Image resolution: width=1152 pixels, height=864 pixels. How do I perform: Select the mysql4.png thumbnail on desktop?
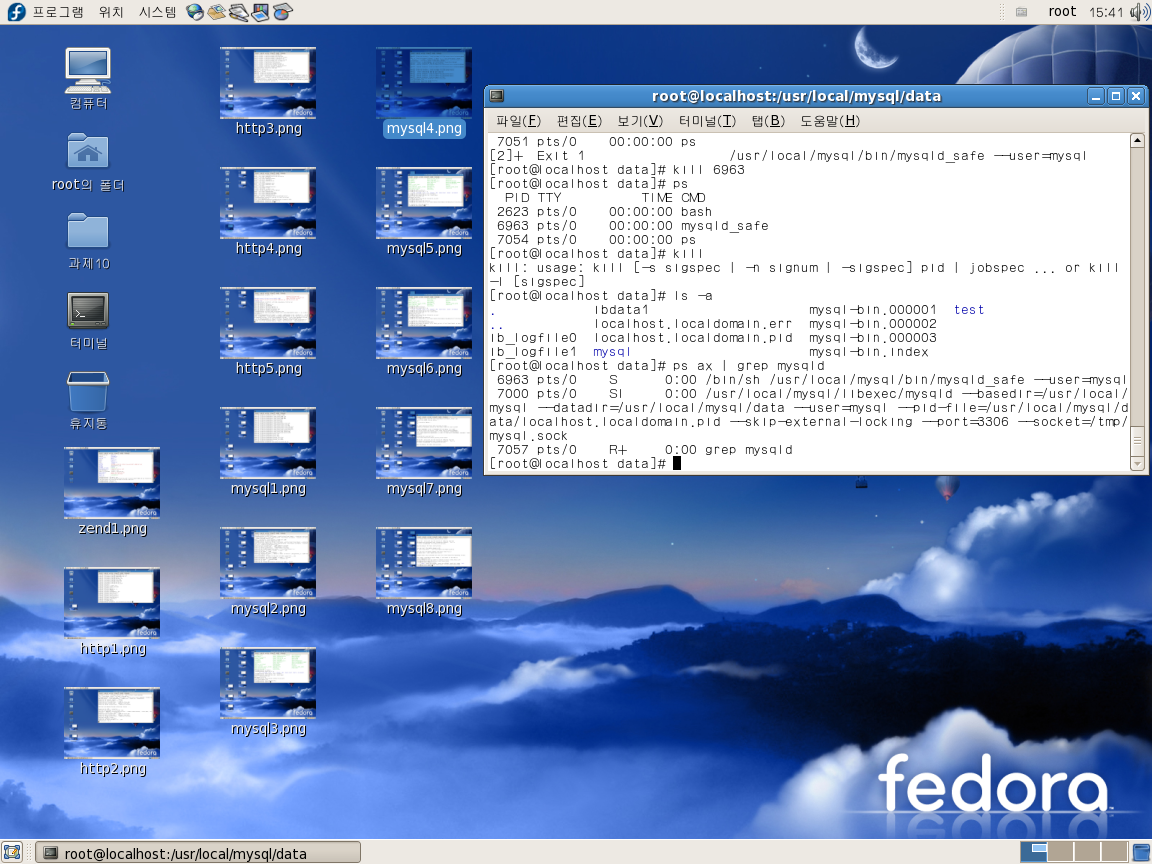pyautogui.click(x=424, y=84)
